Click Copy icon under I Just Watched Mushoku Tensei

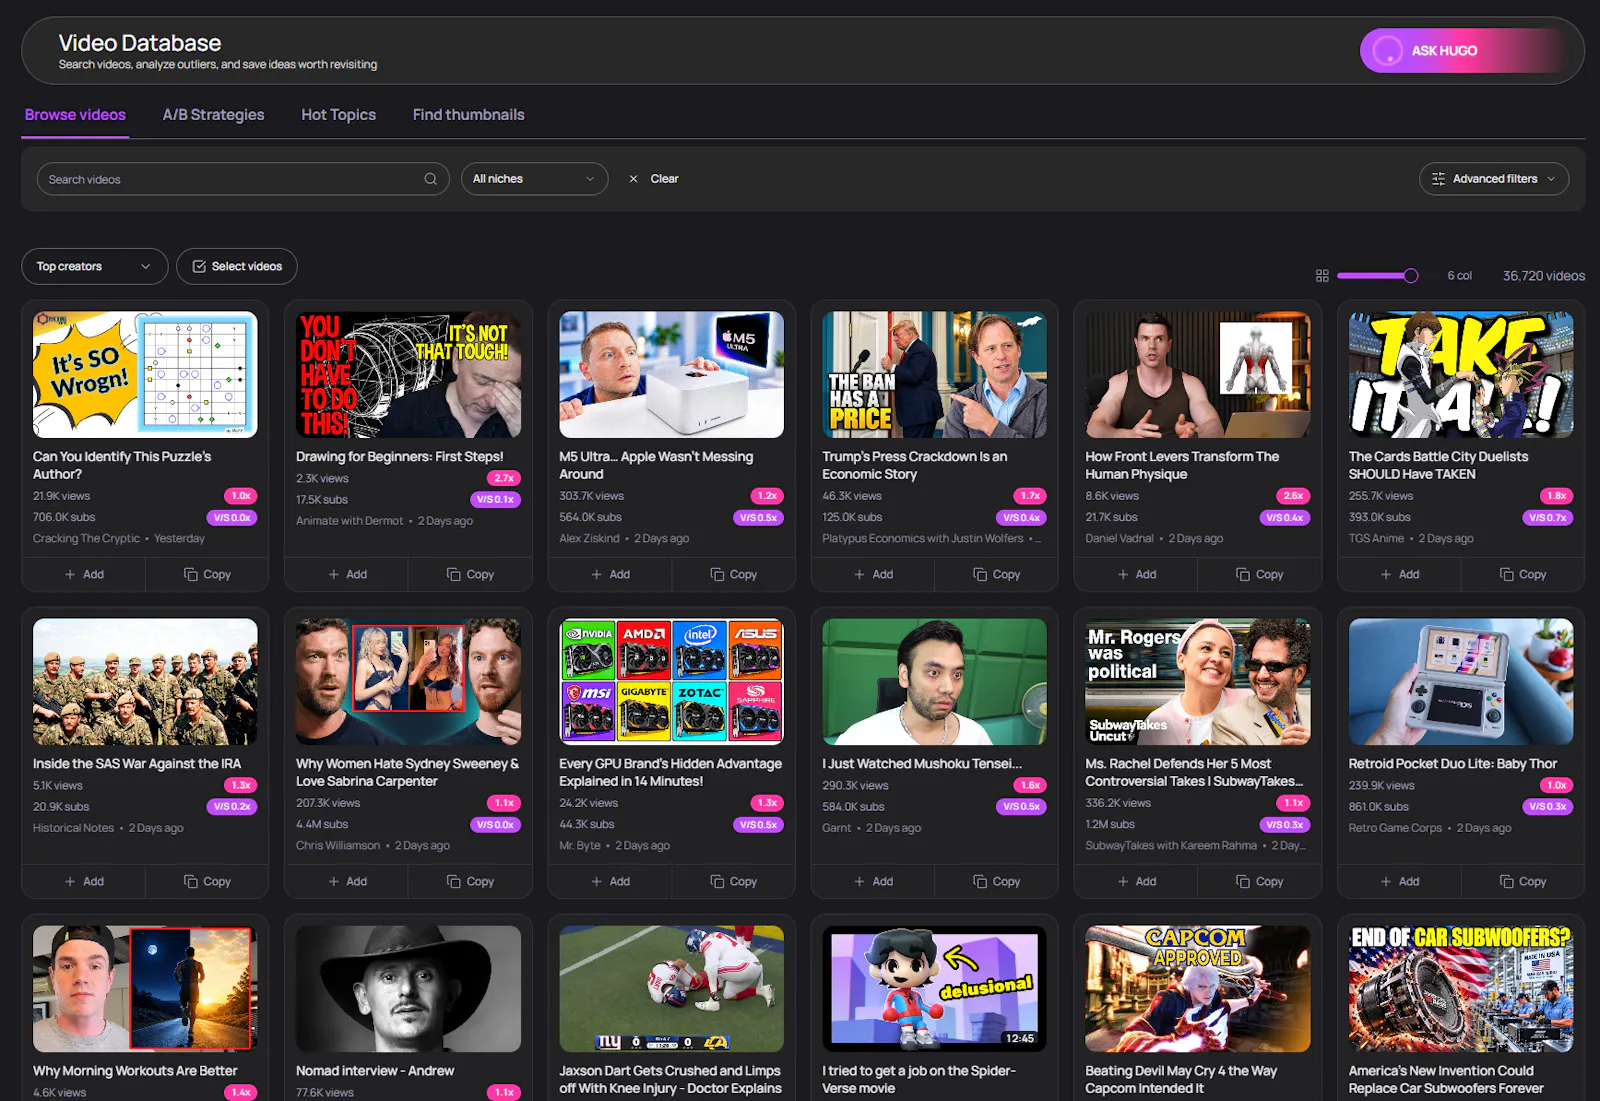[x=980, y=882]
